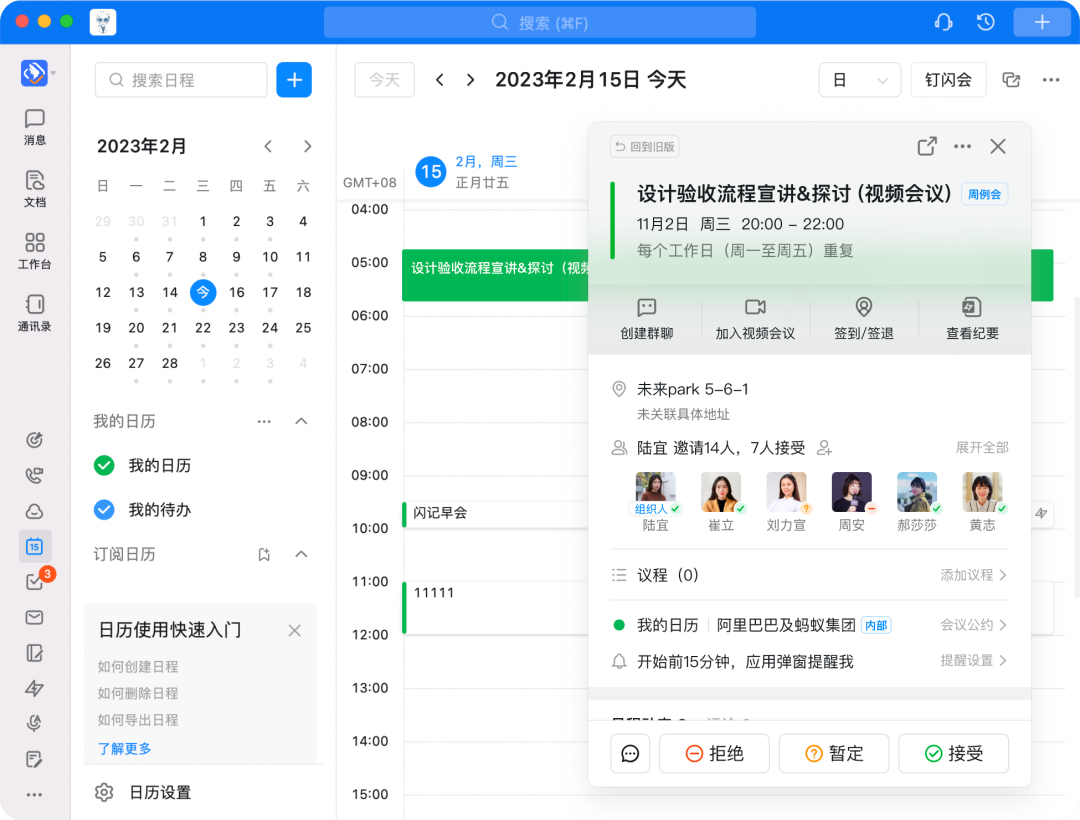Click the 签到/签退 location icon

(864, 308)
